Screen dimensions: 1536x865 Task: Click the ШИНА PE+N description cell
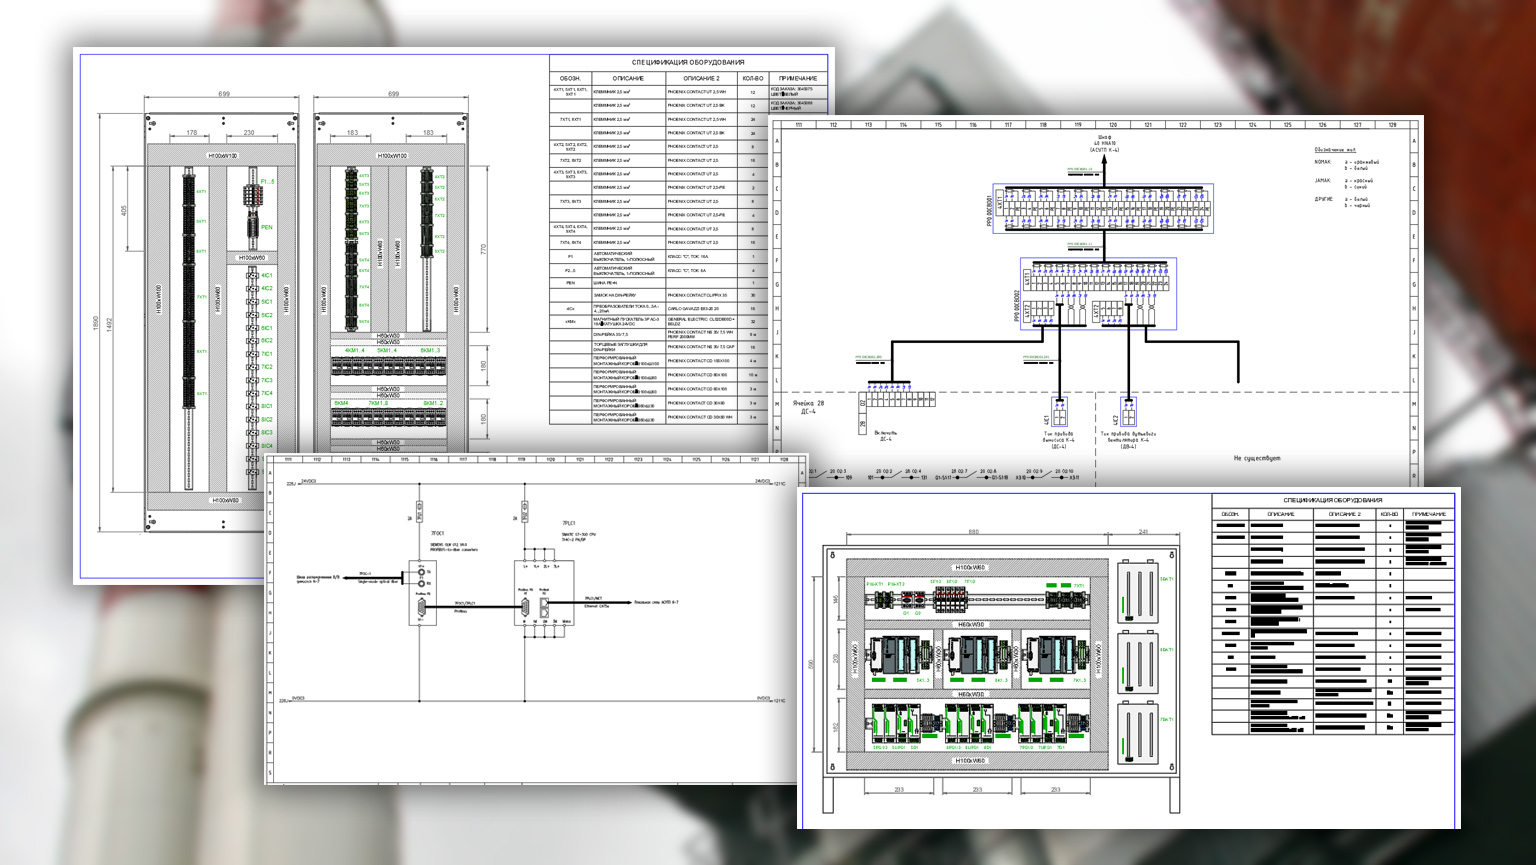pos(628,283)
